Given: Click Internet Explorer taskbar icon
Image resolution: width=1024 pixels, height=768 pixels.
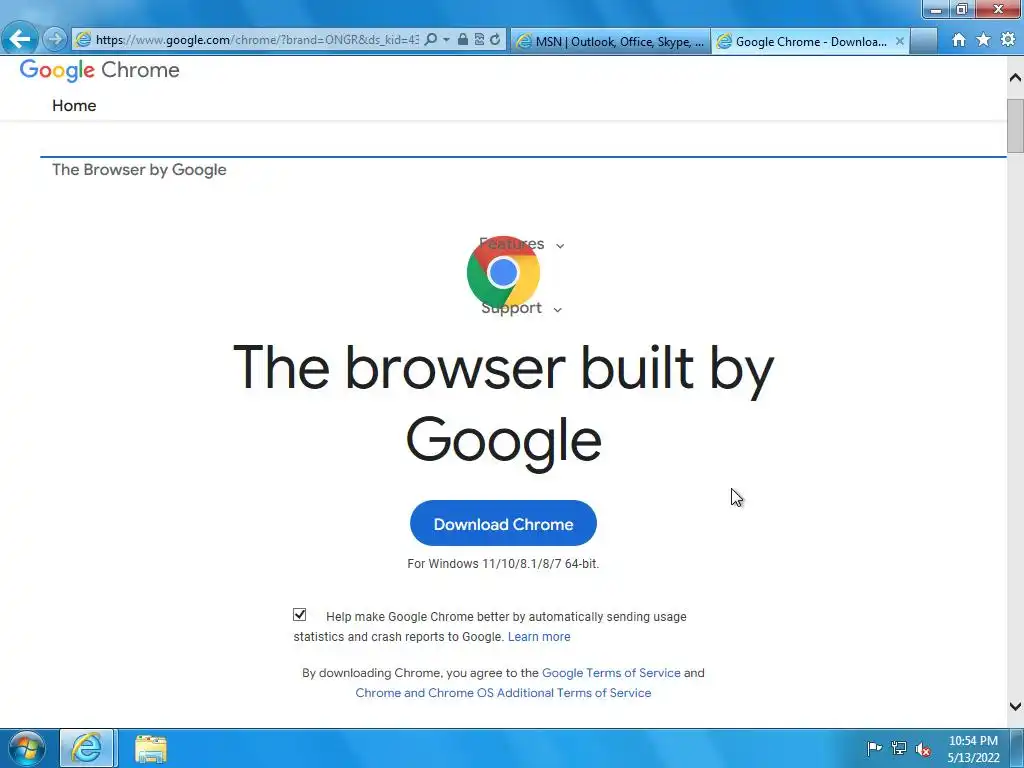Looking at the screenshot, I should (x=87, y=748).
